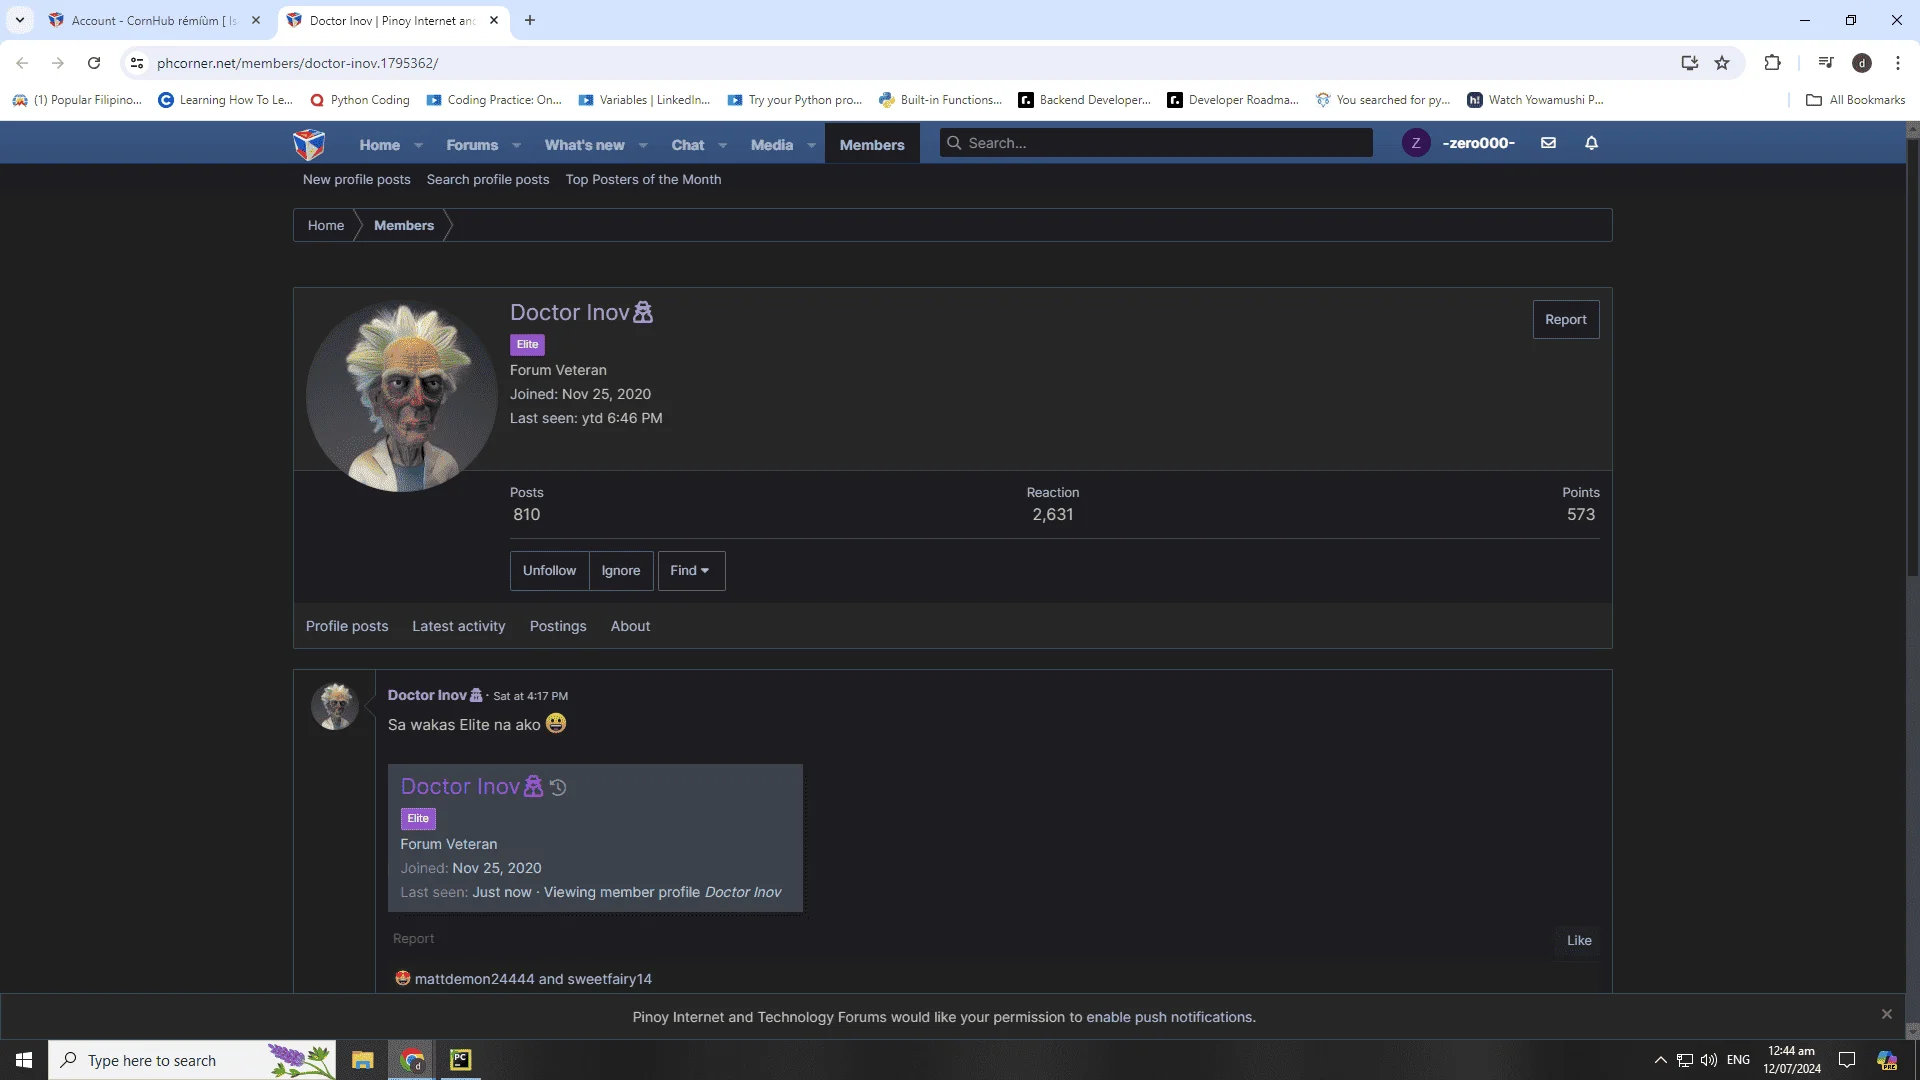Expand the What's new dropdown arrow
Image resolution: width=1920 pixels, height=1080 pixels.
click(643, 145)
